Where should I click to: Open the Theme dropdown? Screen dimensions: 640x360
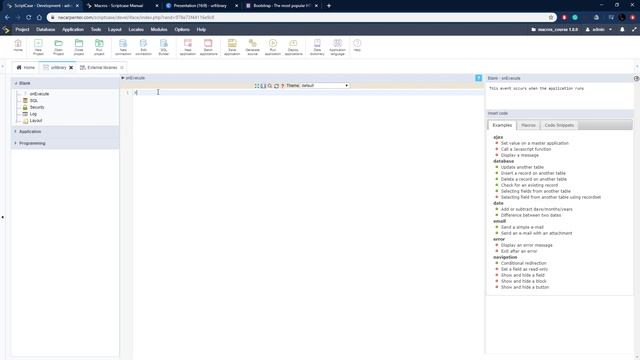pos(324,86)
